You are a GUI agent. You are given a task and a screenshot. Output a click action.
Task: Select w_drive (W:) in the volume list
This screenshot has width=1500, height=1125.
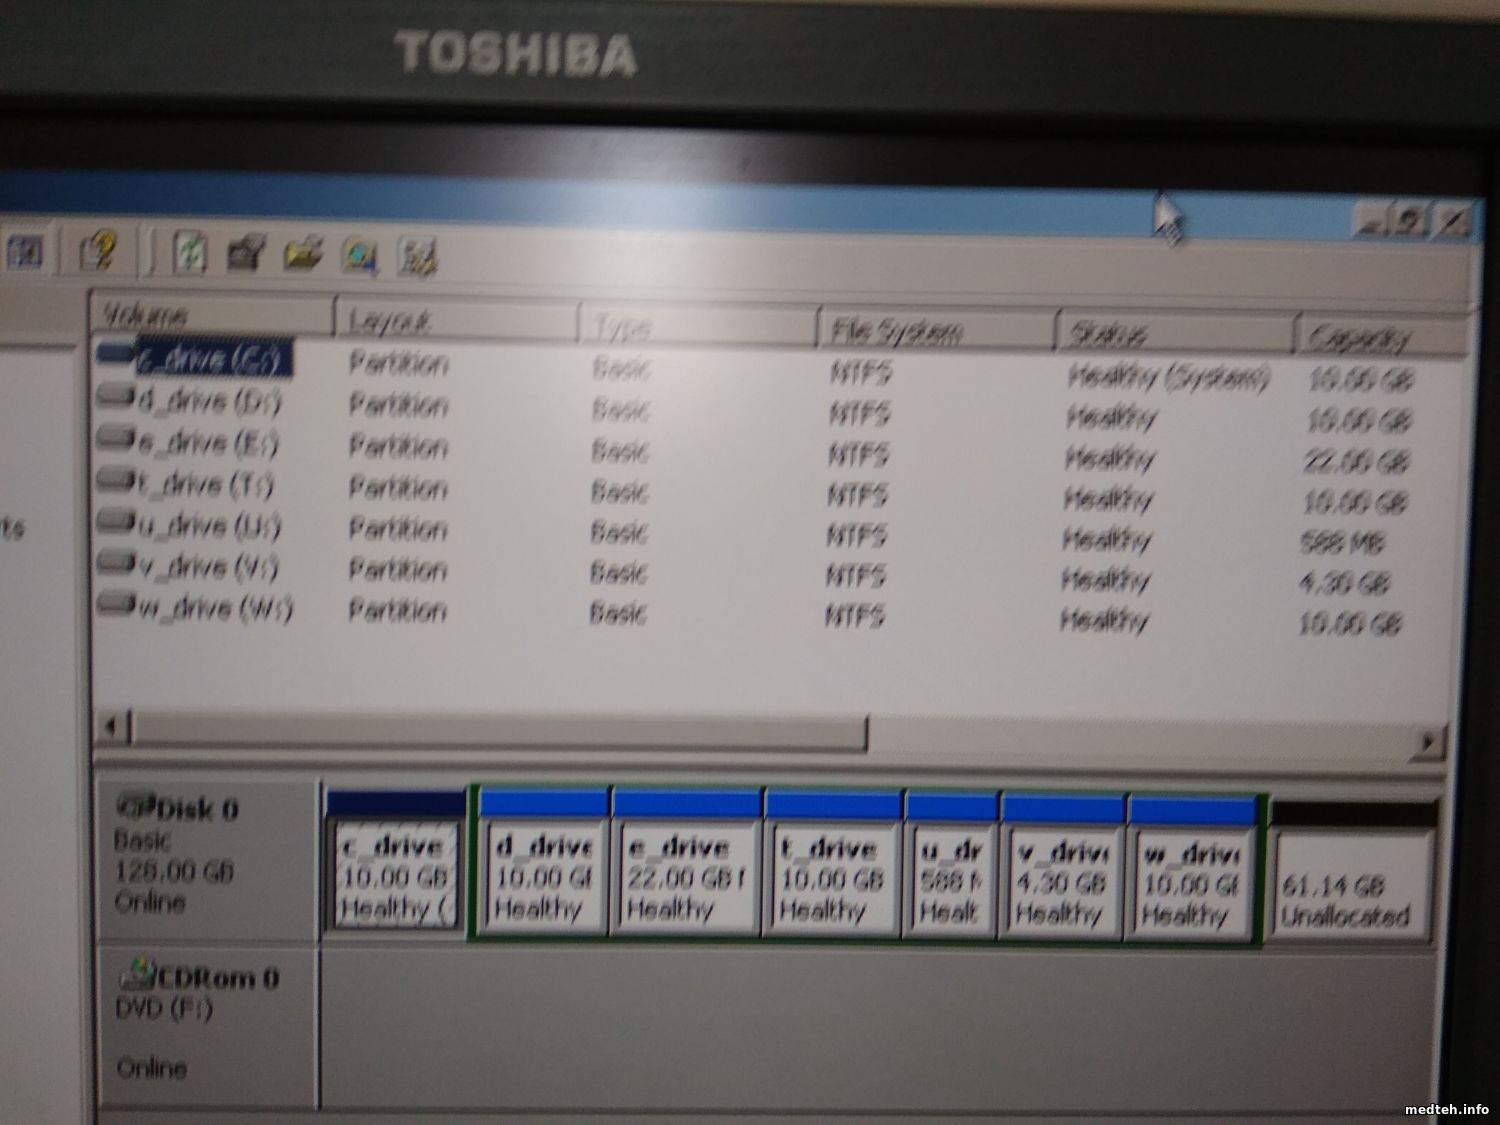tap(213, 608)
